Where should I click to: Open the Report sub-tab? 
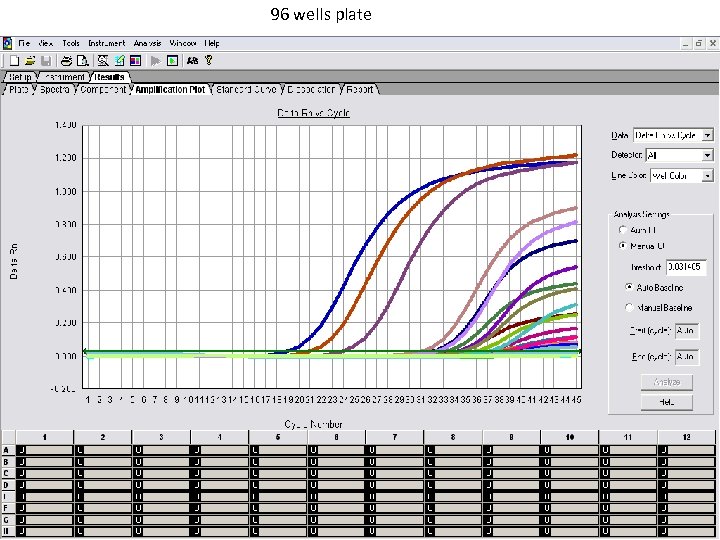click(x=360, y=90)
